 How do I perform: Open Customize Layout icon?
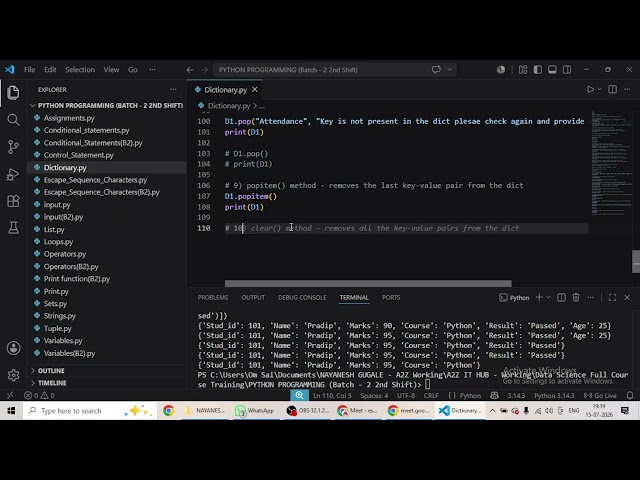(x=523, y=70)
